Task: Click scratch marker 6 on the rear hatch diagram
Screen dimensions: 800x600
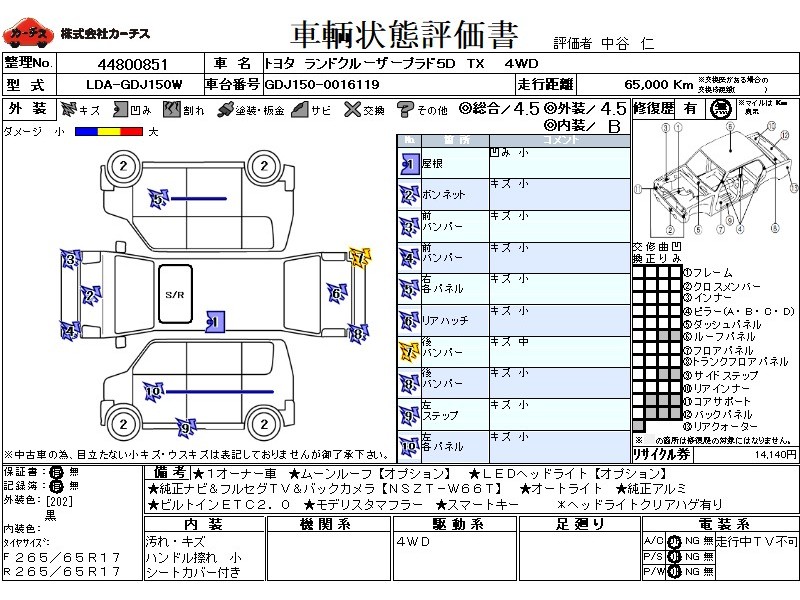Action: [x=337, y=293]
